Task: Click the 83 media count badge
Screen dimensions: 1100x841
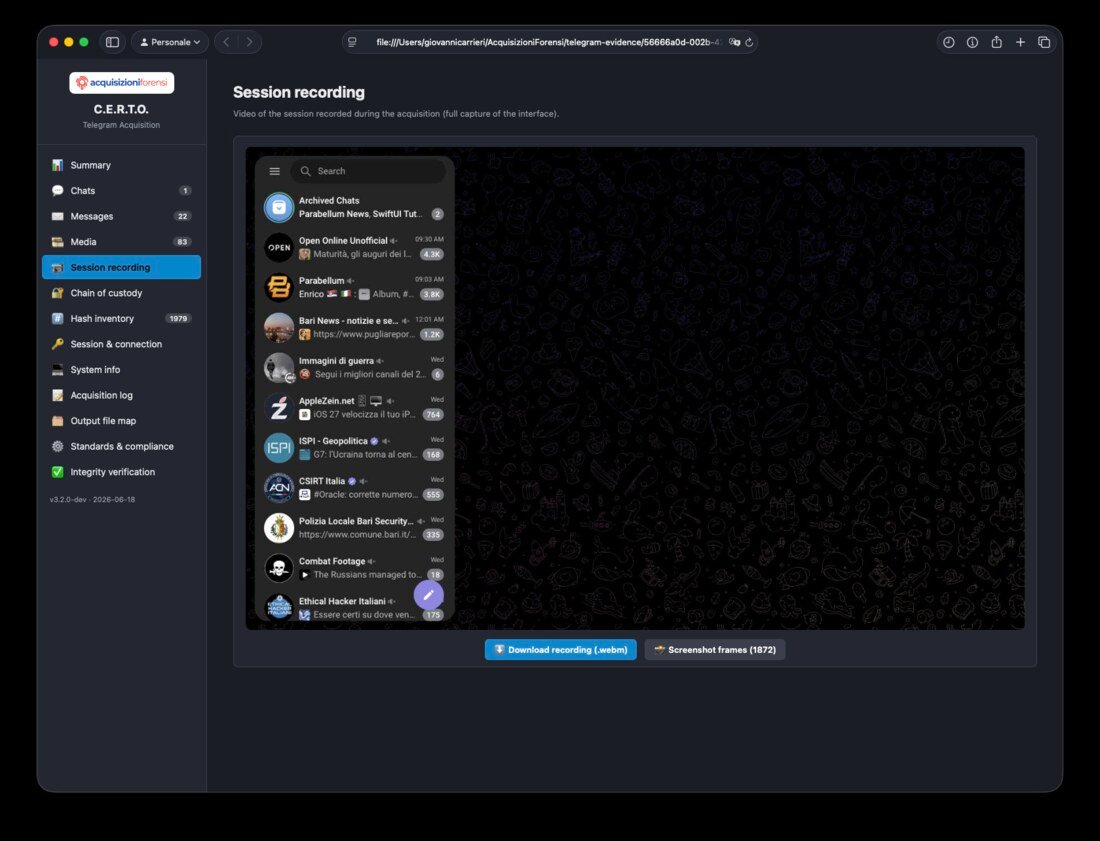Action: tap(182, 242)
